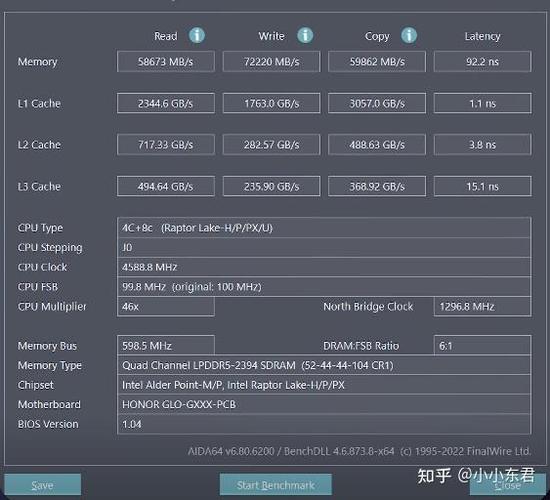Click the CPU Type field Raptor Lake
550x500 pixels.
[x=324, y=228]
